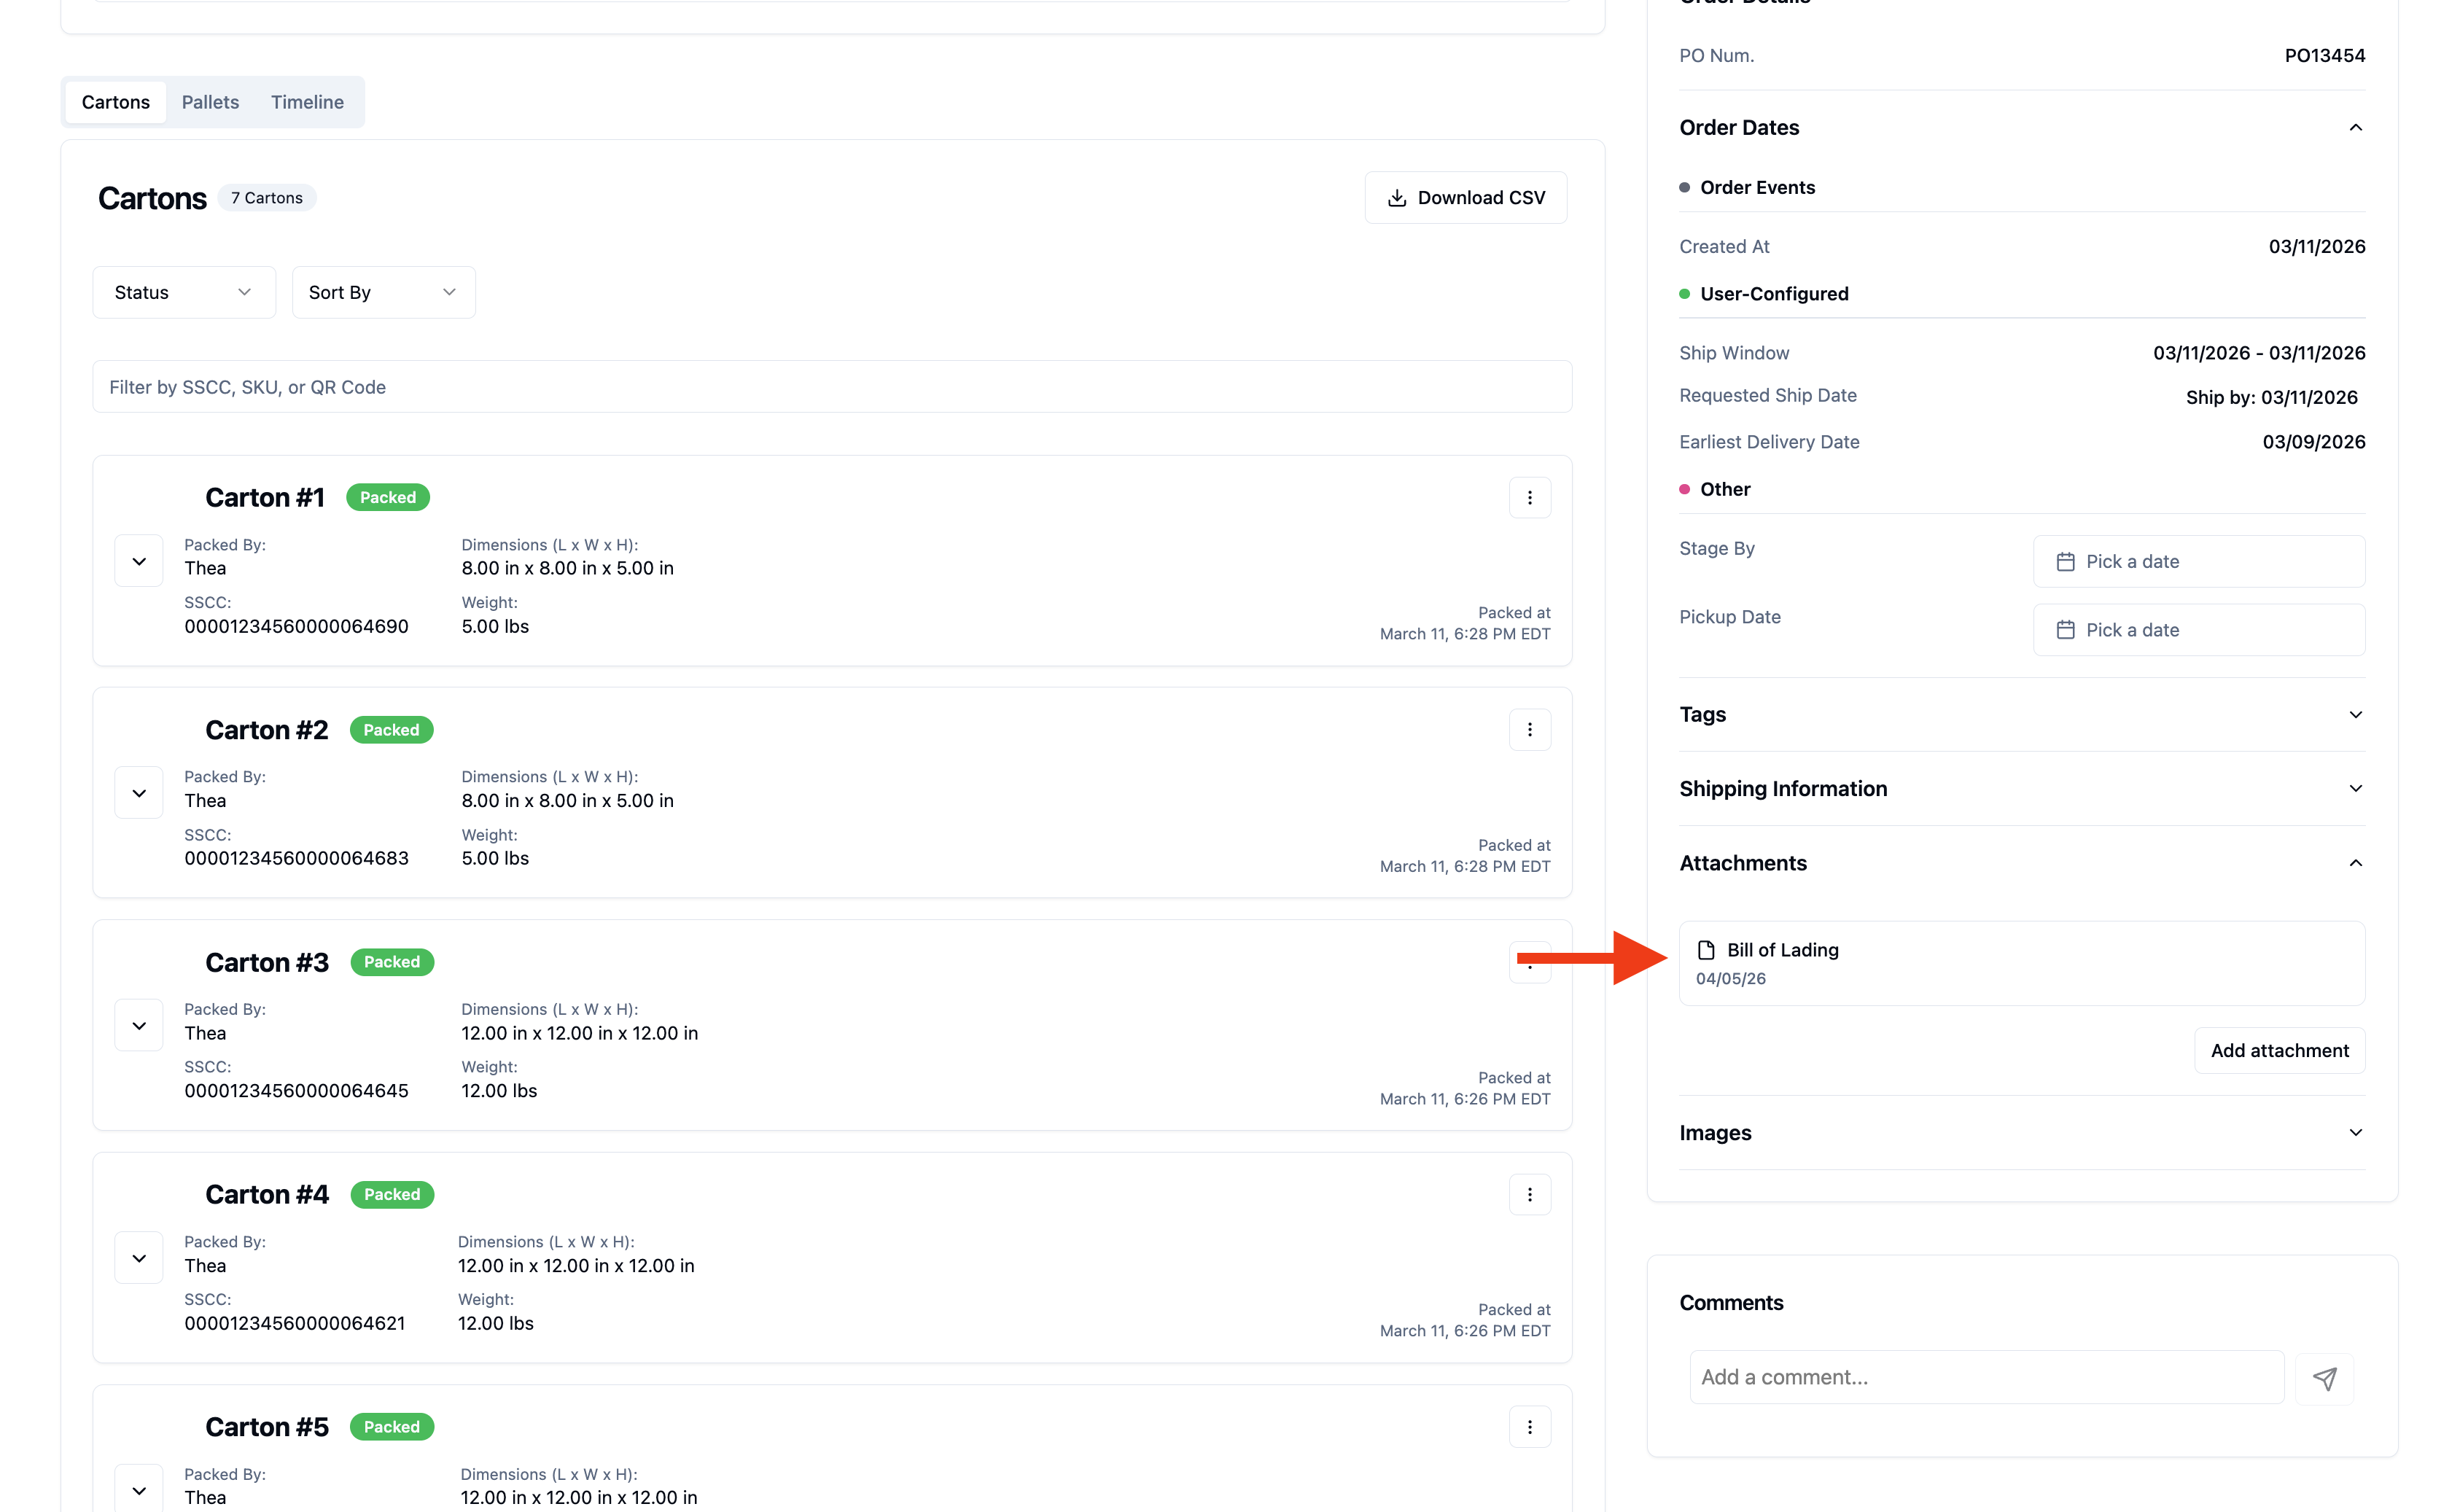Click the Carton #3 heading
2460x1512 pixels.
click(x=266, y=962)
